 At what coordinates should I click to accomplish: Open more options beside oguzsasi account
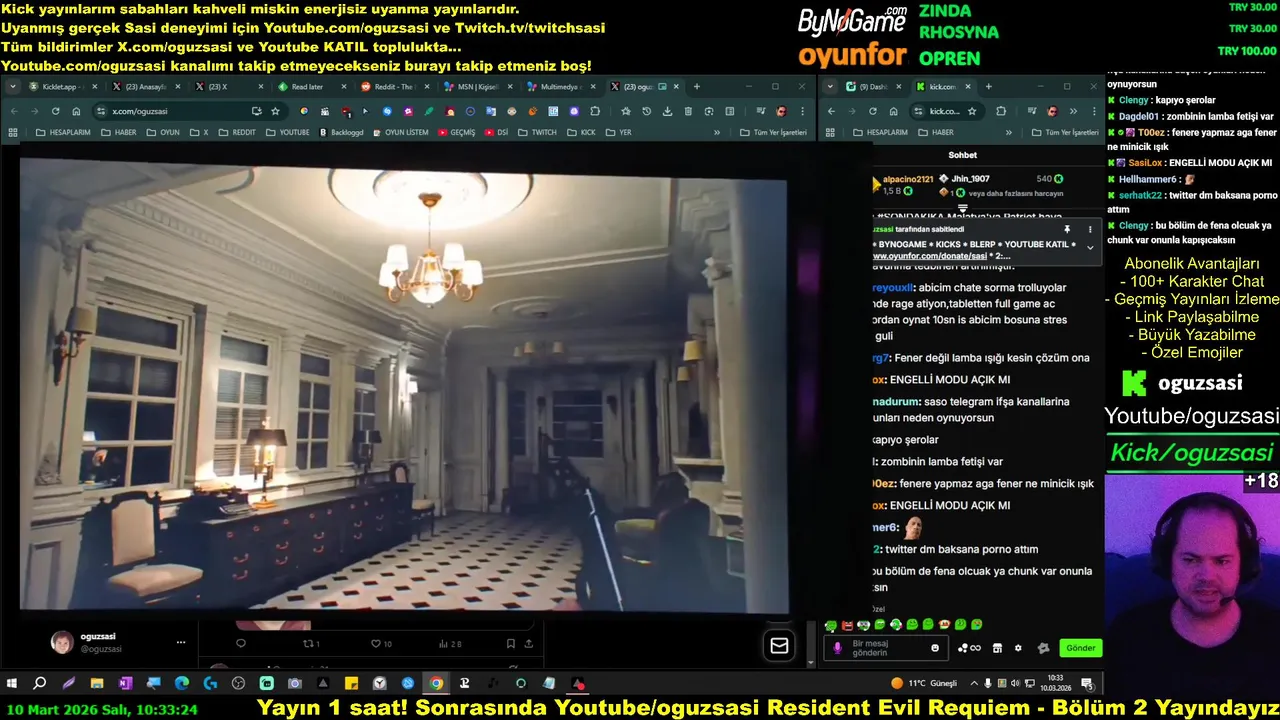(x=180, y=642)
